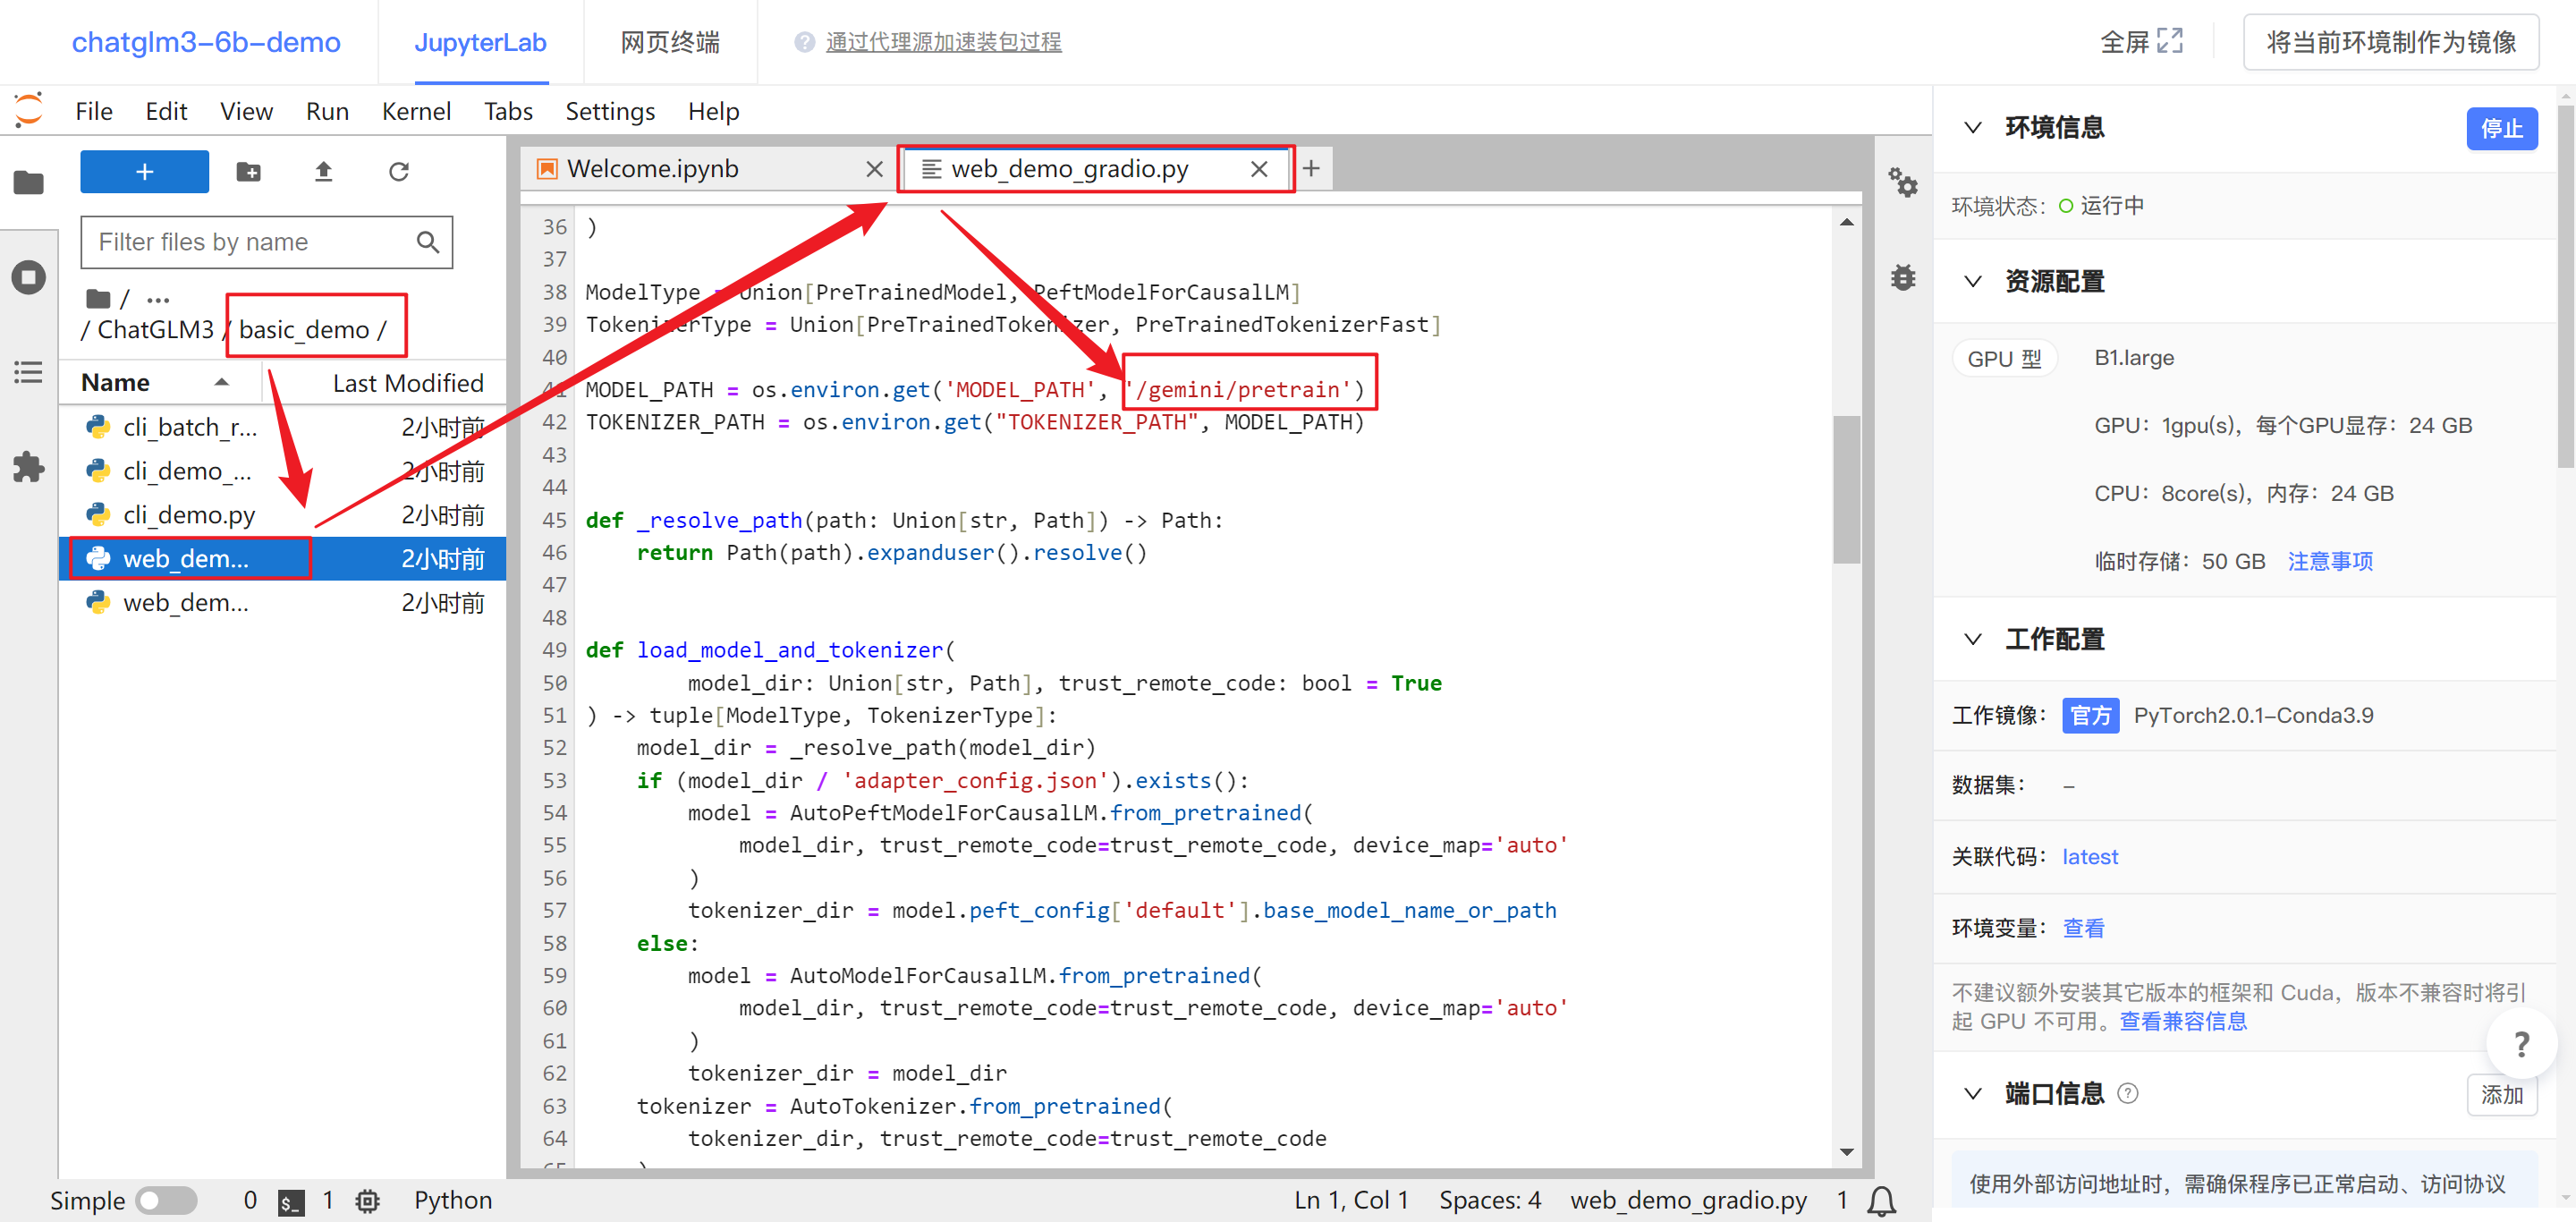The image size is (2576, 1222).
Task: Collapse the 端口信息 section
Action: point(1972,1093)
